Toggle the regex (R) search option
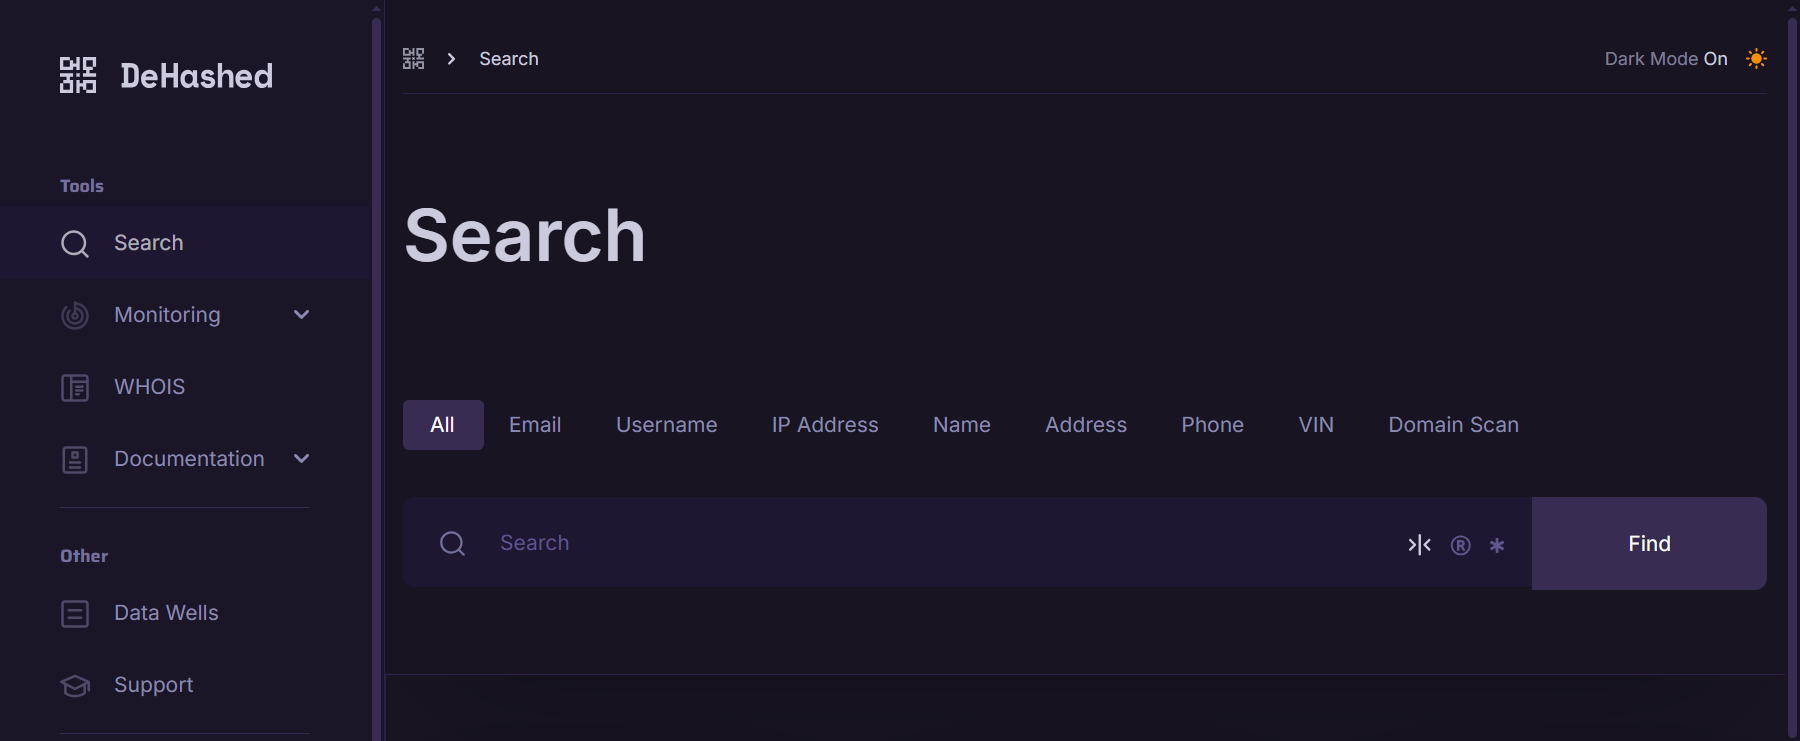Screen dimensions: 1800x741 coord(1460,545)
